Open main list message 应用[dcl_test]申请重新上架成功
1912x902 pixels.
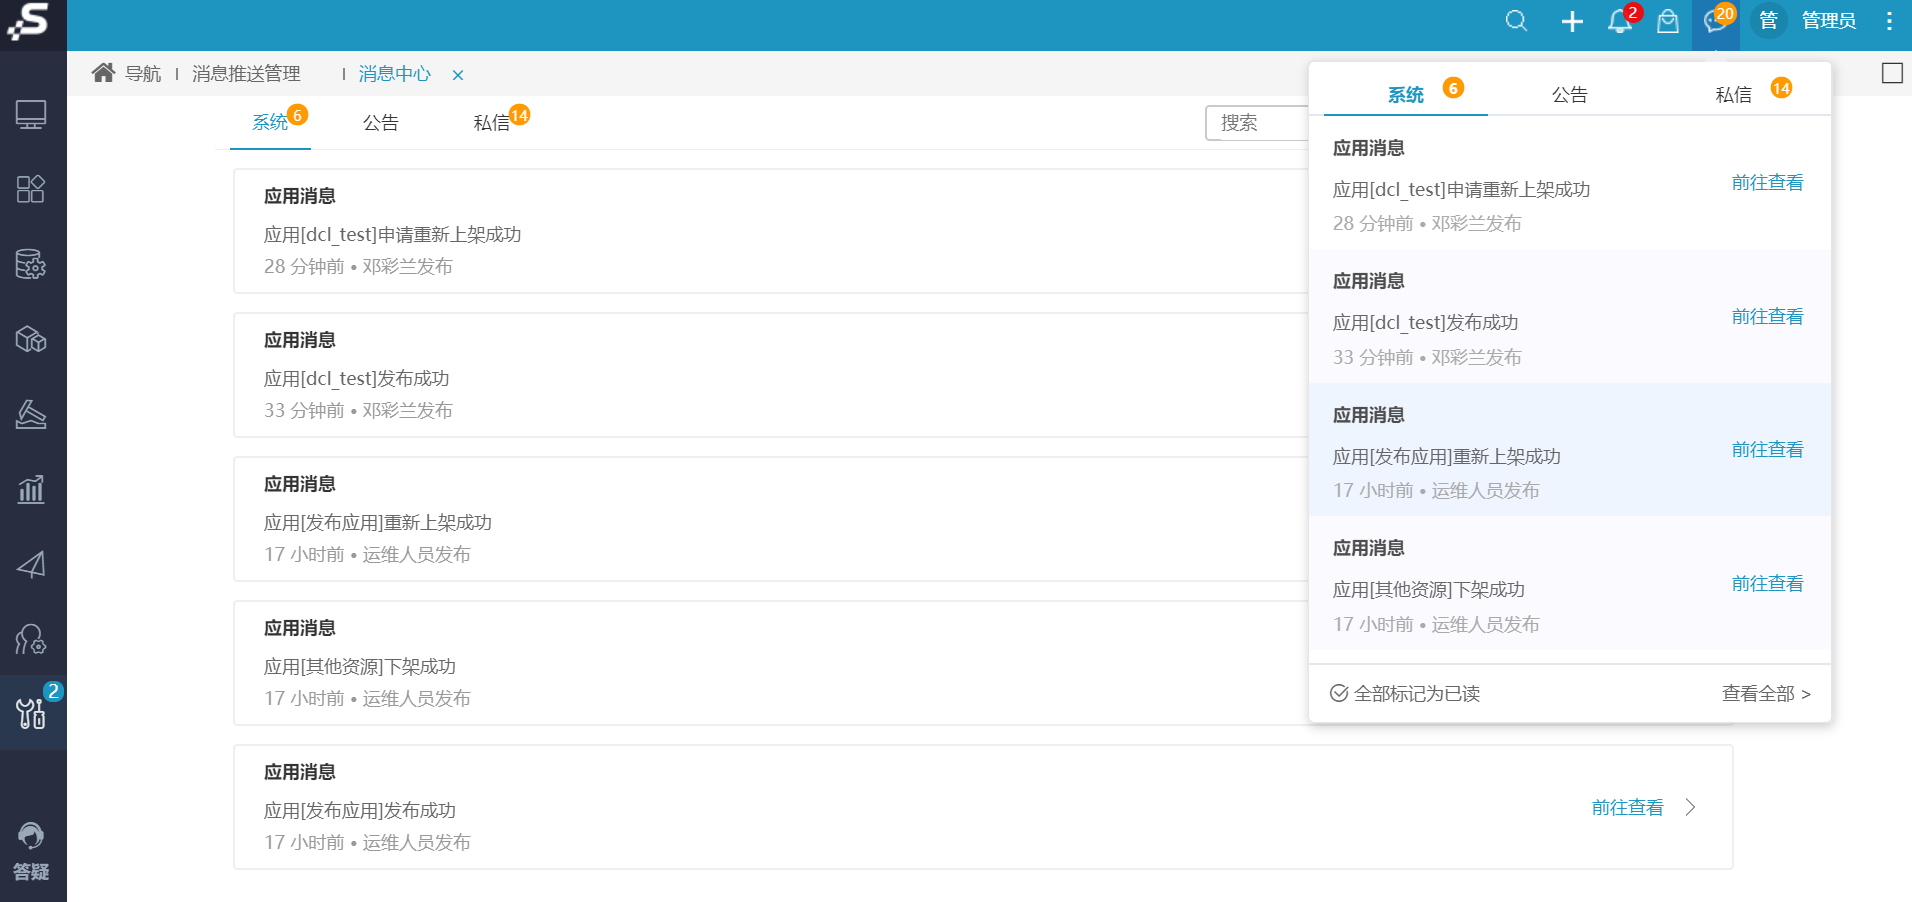(x=392, y=235)
